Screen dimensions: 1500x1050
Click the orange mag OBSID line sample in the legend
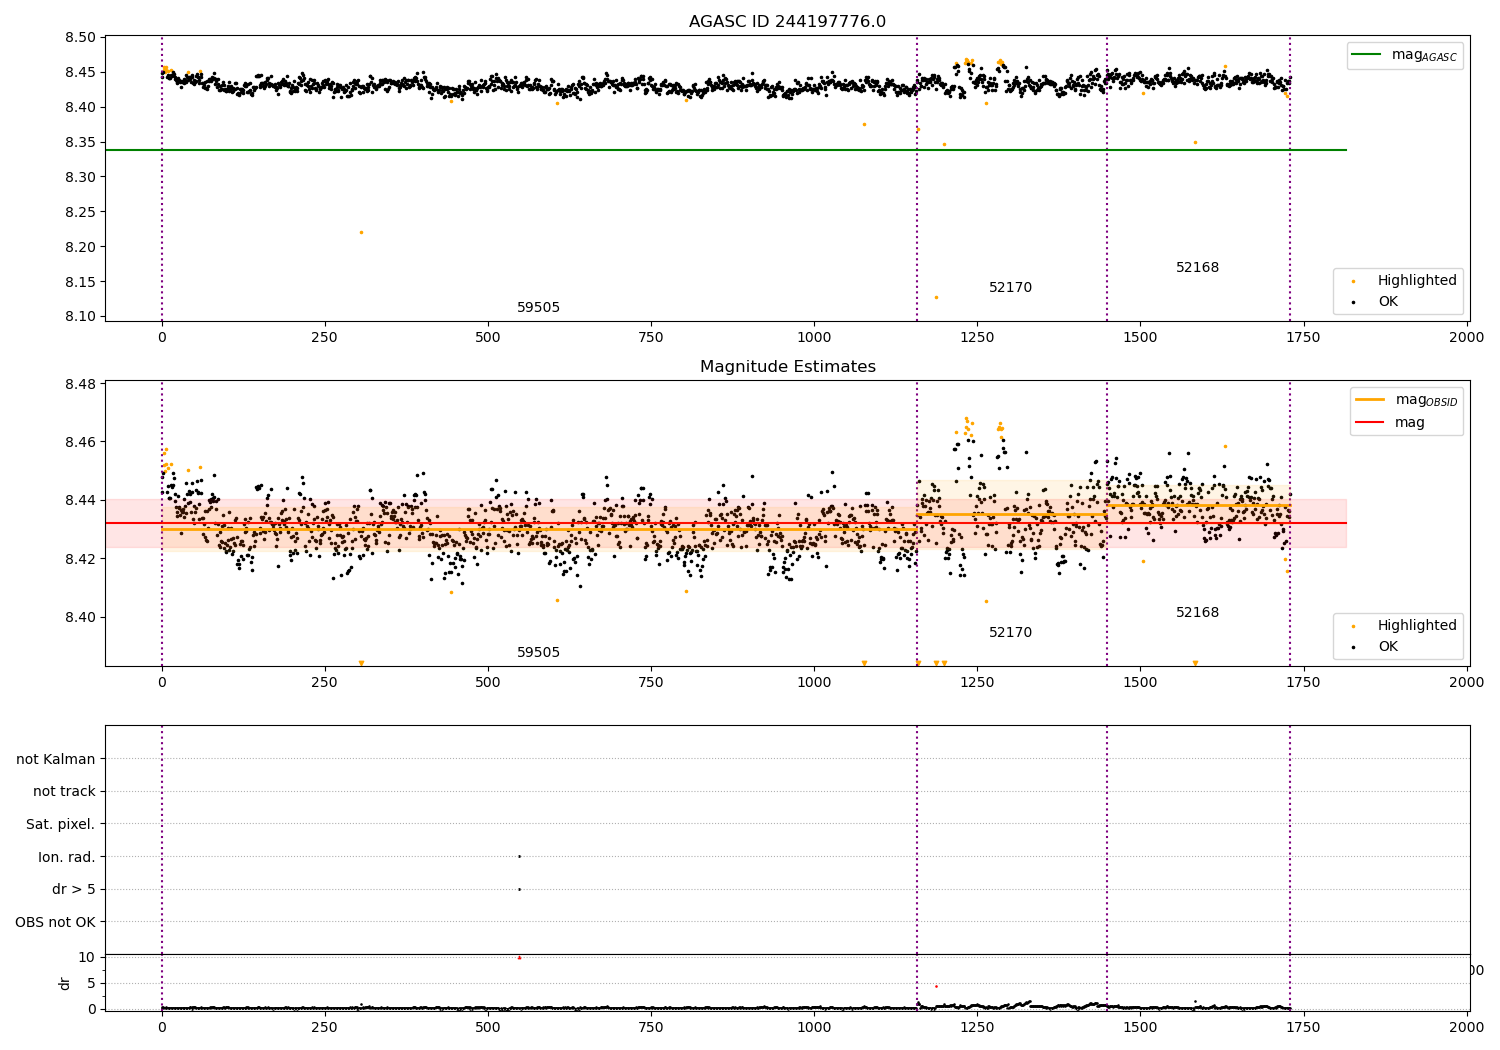tap(1369, 399)
